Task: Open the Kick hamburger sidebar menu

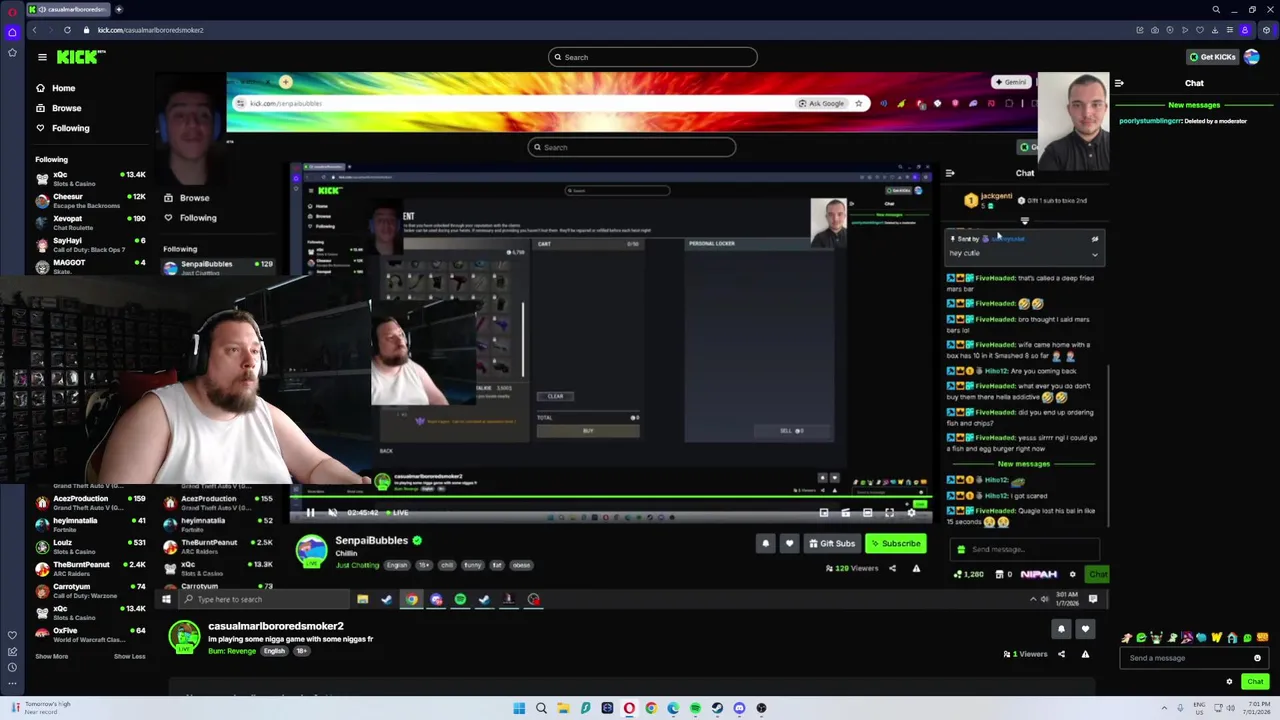Action: coord(42,57)
